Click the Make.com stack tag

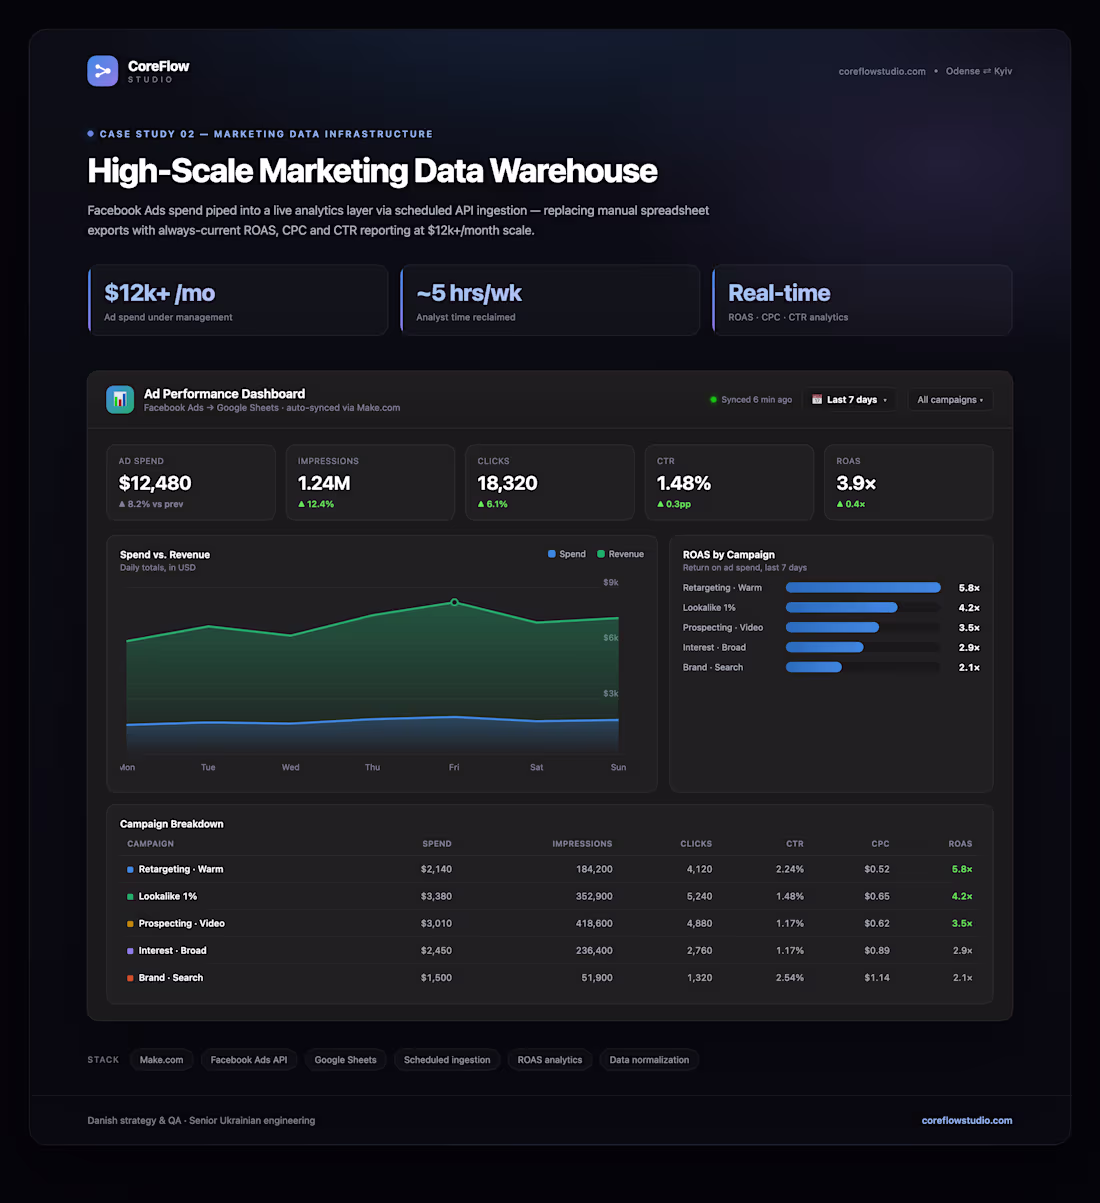click(161, 1060)
